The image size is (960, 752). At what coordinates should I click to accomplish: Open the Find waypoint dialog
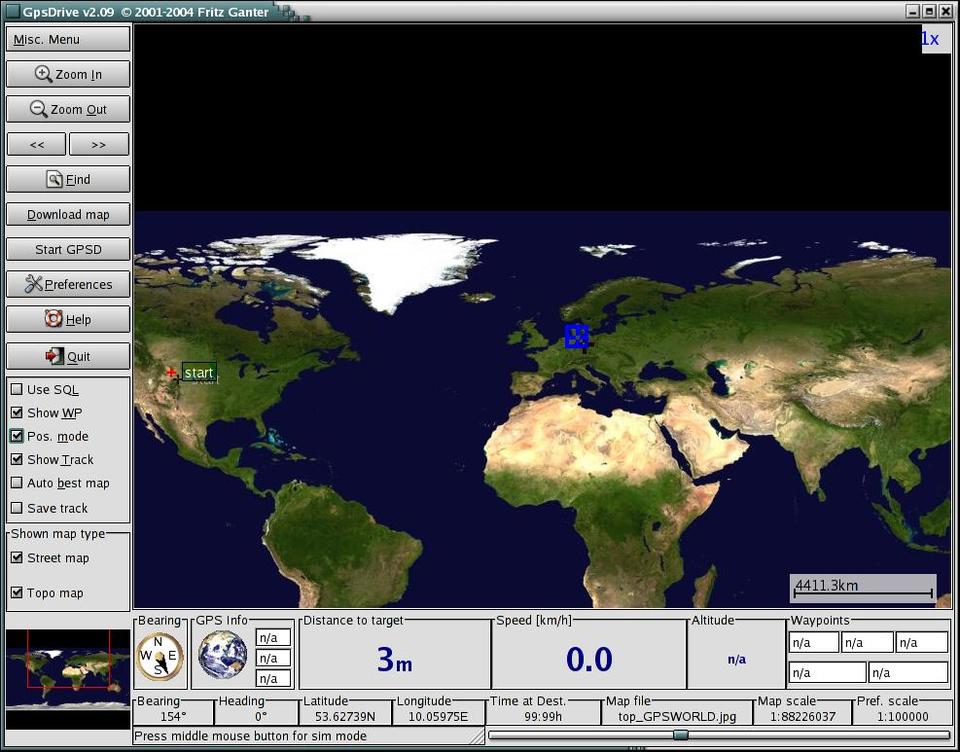click(68, 179)
